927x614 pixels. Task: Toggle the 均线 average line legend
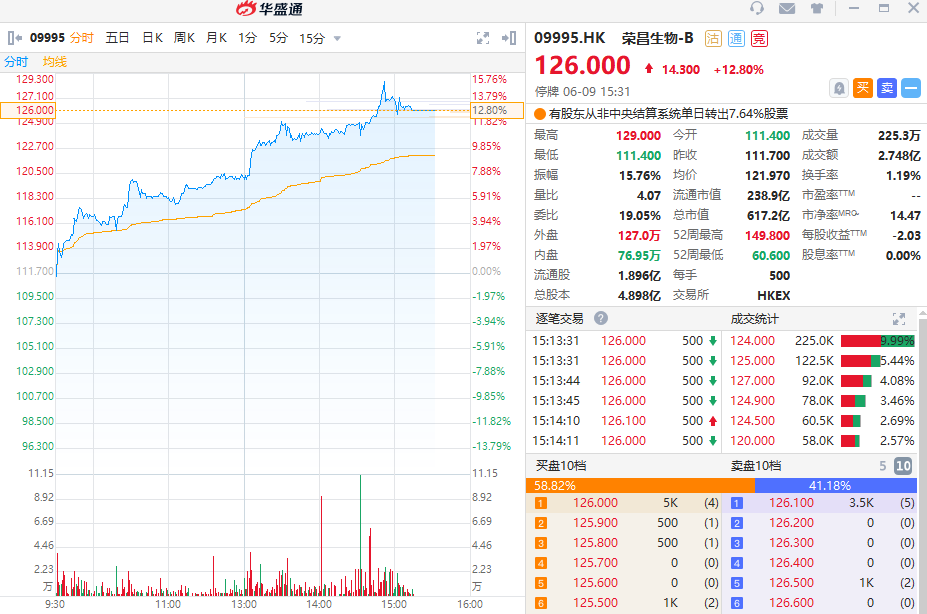(x=55, y=62)
